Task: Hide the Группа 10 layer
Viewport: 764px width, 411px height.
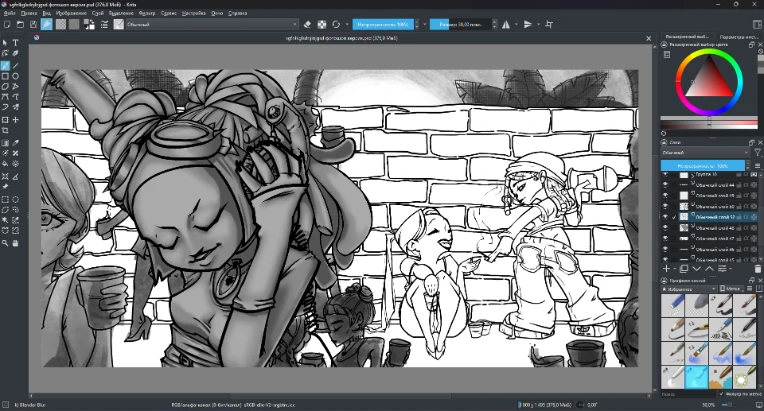Action: (665, 174)
